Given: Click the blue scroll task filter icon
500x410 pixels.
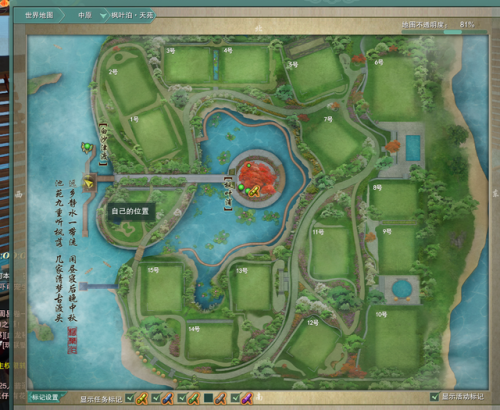Looking at the screenshot, I should pos(167,398).
